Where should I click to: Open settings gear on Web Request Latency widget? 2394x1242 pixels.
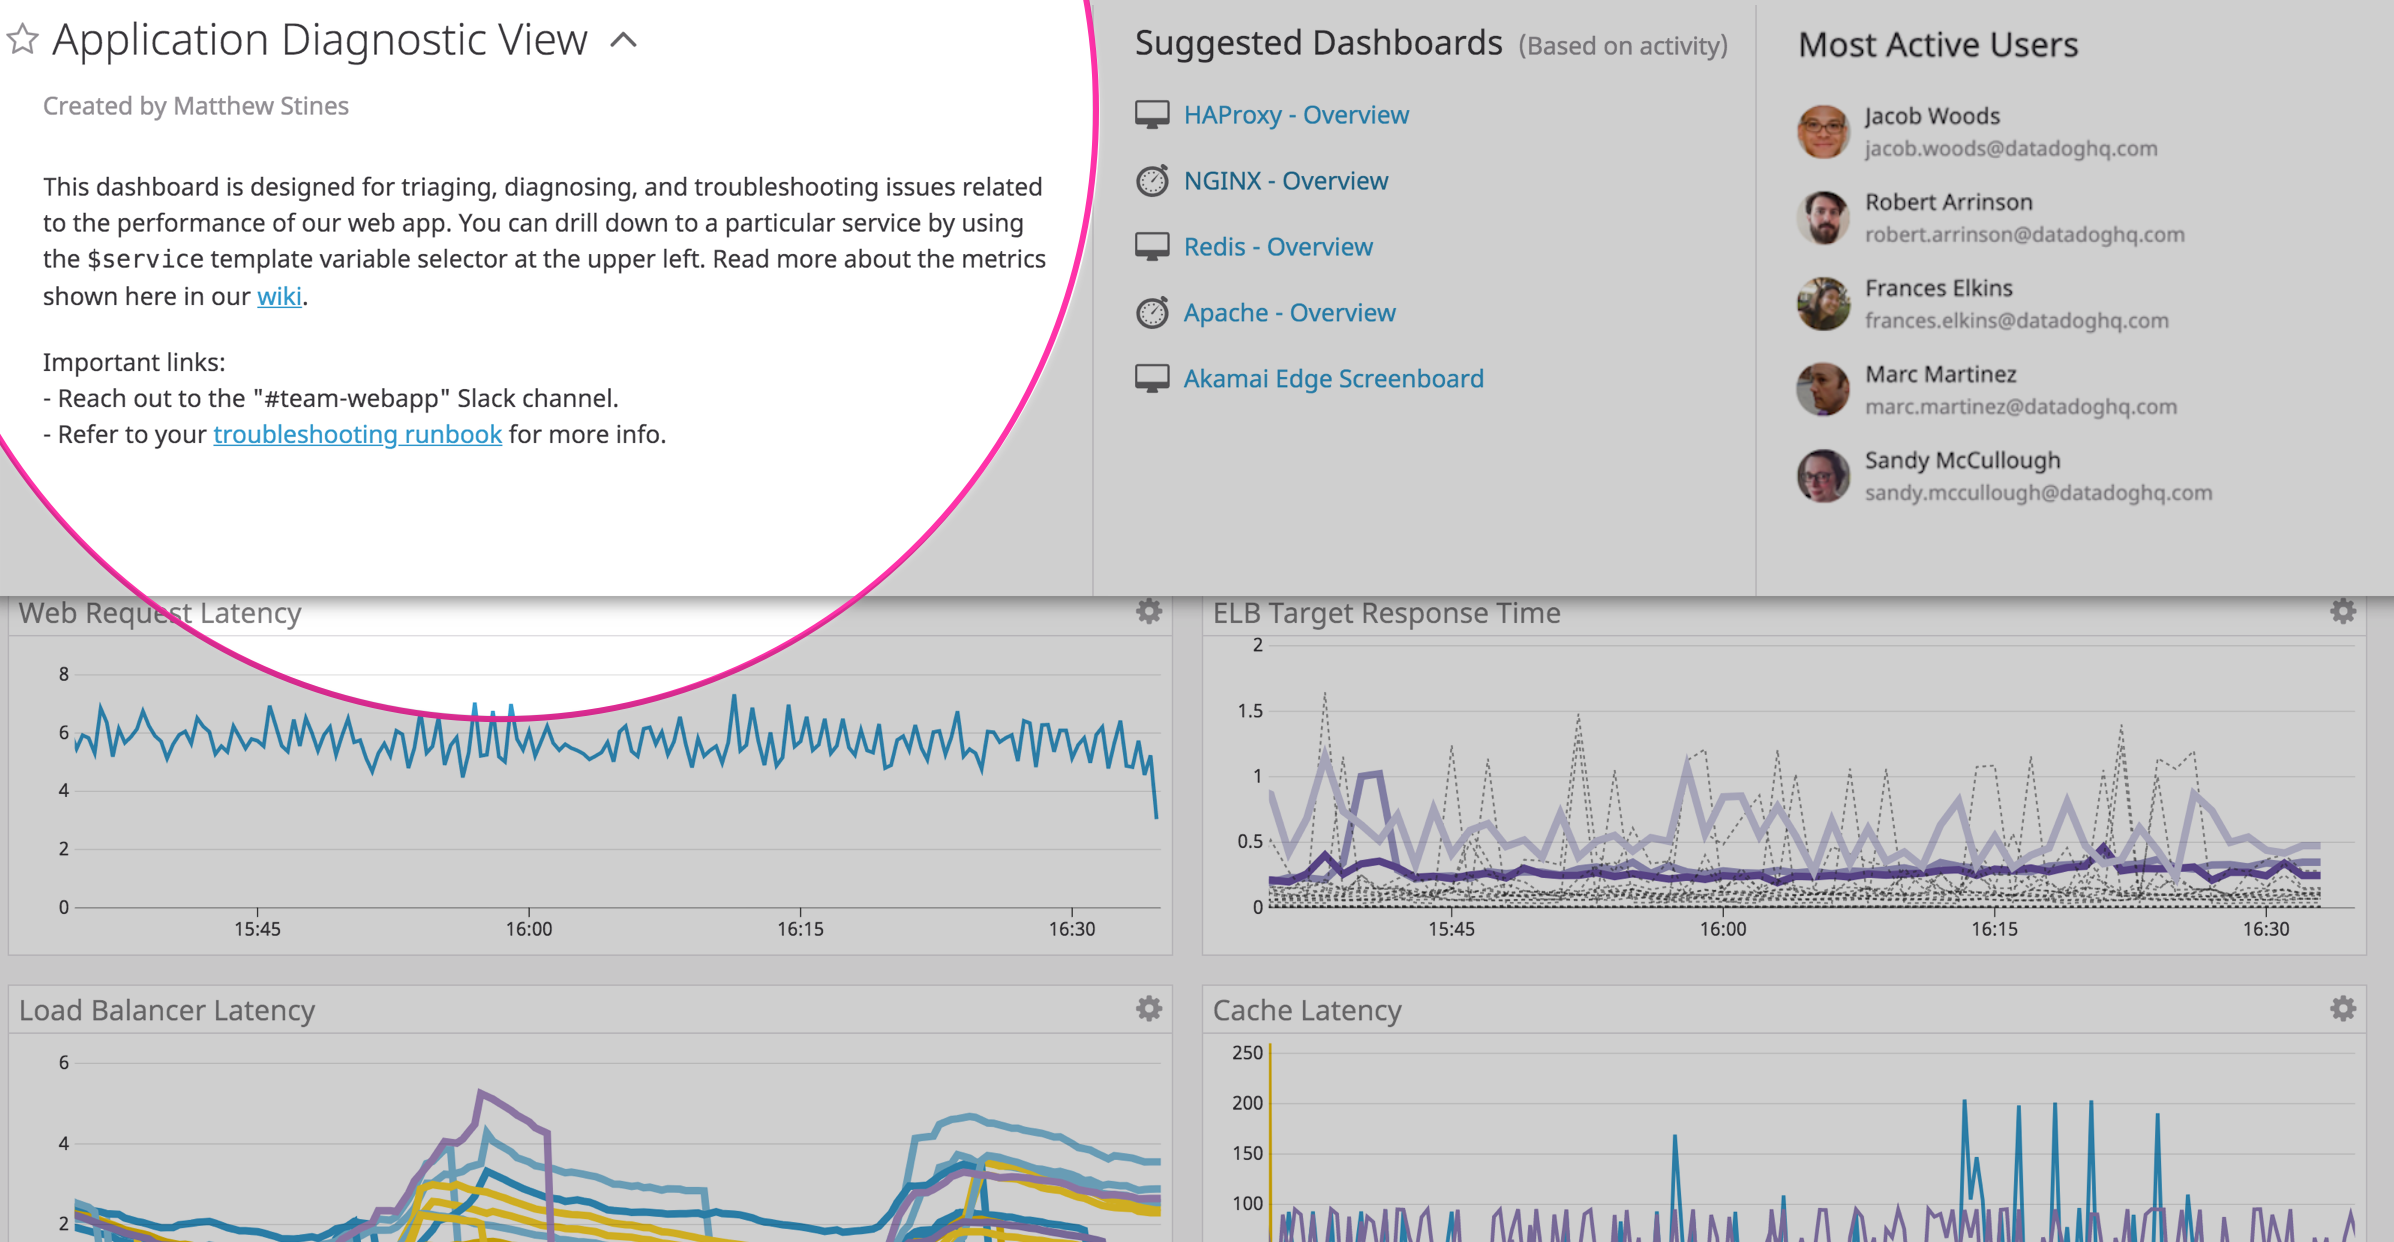pyautogui.click(x=1148, y=611)
